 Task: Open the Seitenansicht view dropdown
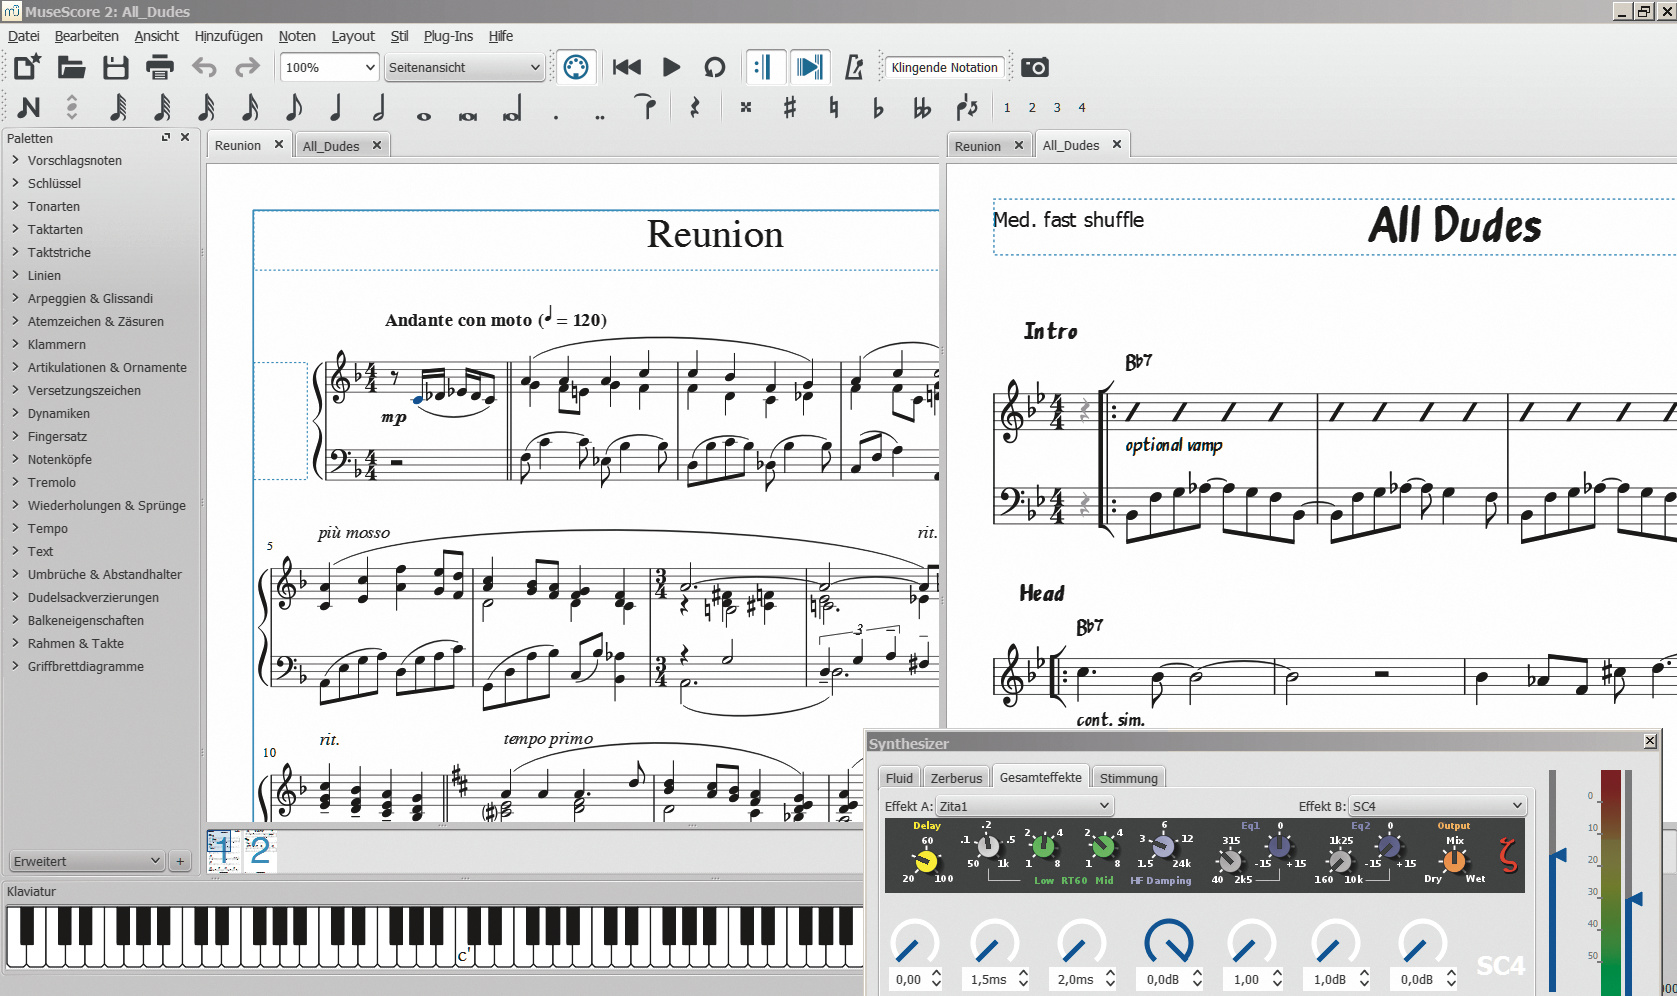(464, 67)
